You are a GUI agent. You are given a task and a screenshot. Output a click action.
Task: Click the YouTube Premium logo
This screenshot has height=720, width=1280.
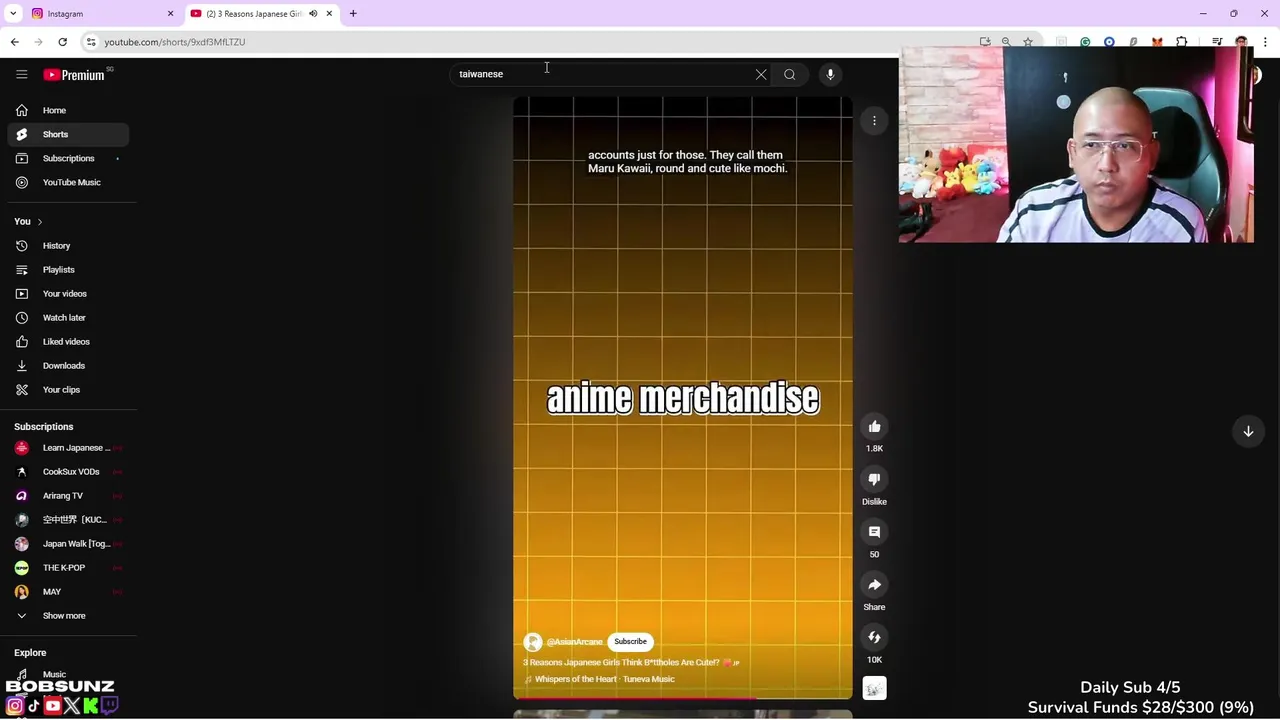[x=74, y=75]
